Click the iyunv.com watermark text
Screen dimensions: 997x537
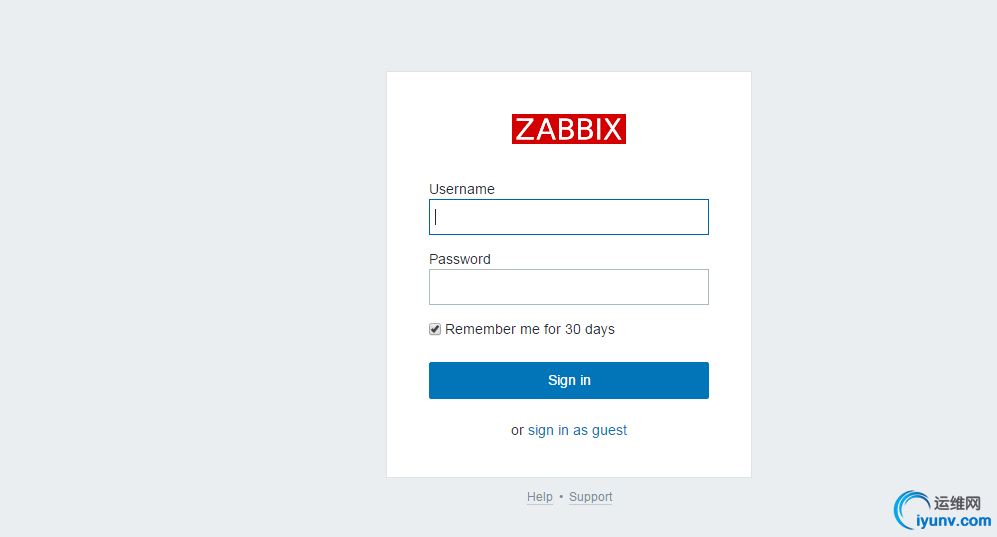point(954,521)
